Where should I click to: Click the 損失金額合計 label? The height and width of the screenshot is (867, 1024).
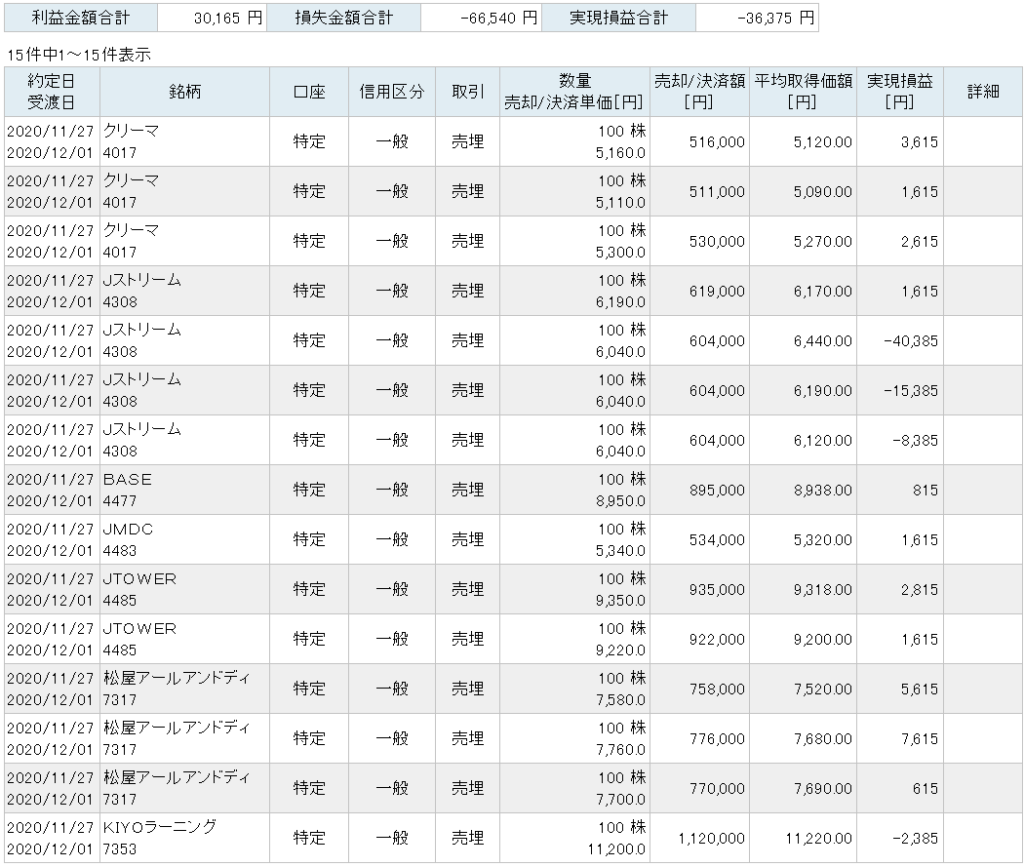coord(344,18)
